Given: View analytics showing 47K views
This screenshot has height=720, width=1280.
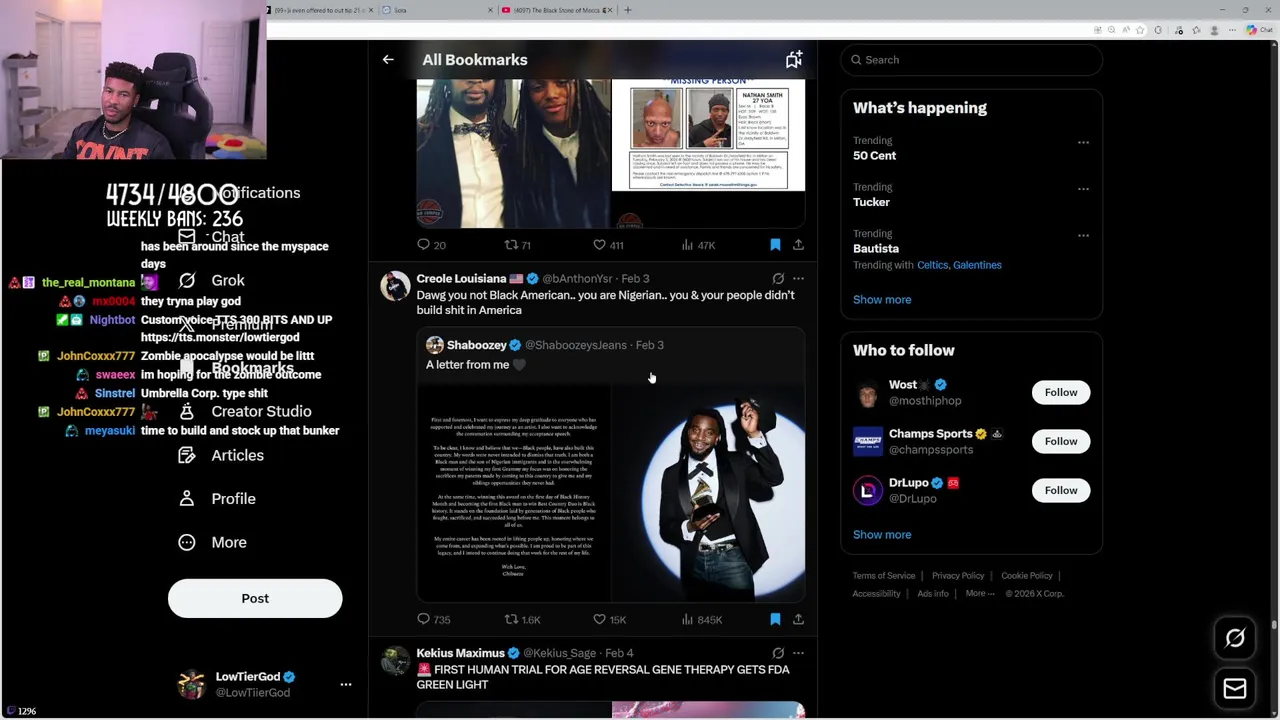Looking at the screenshot, I should coord(698,245).
